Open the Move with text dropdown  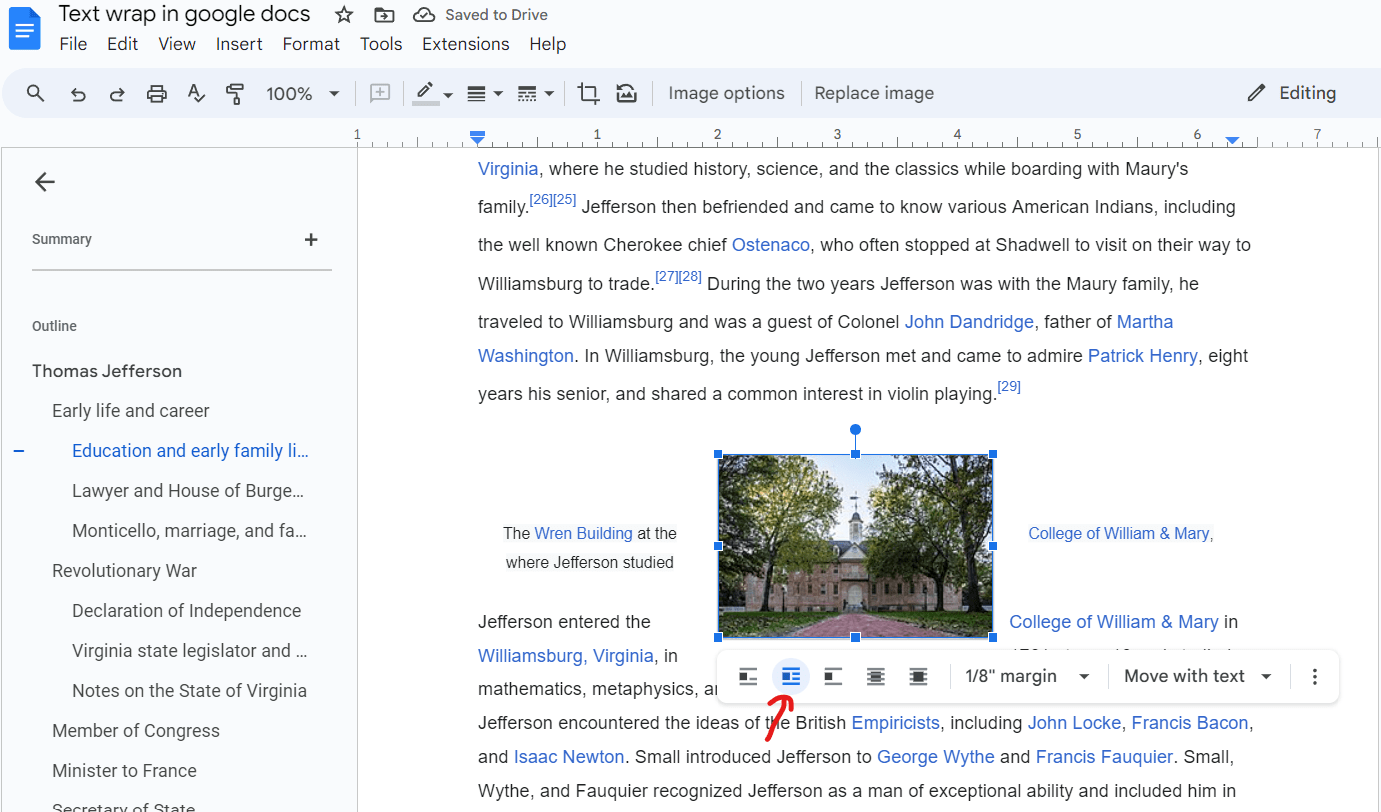pyautogui.click(x=1197, y=676)
